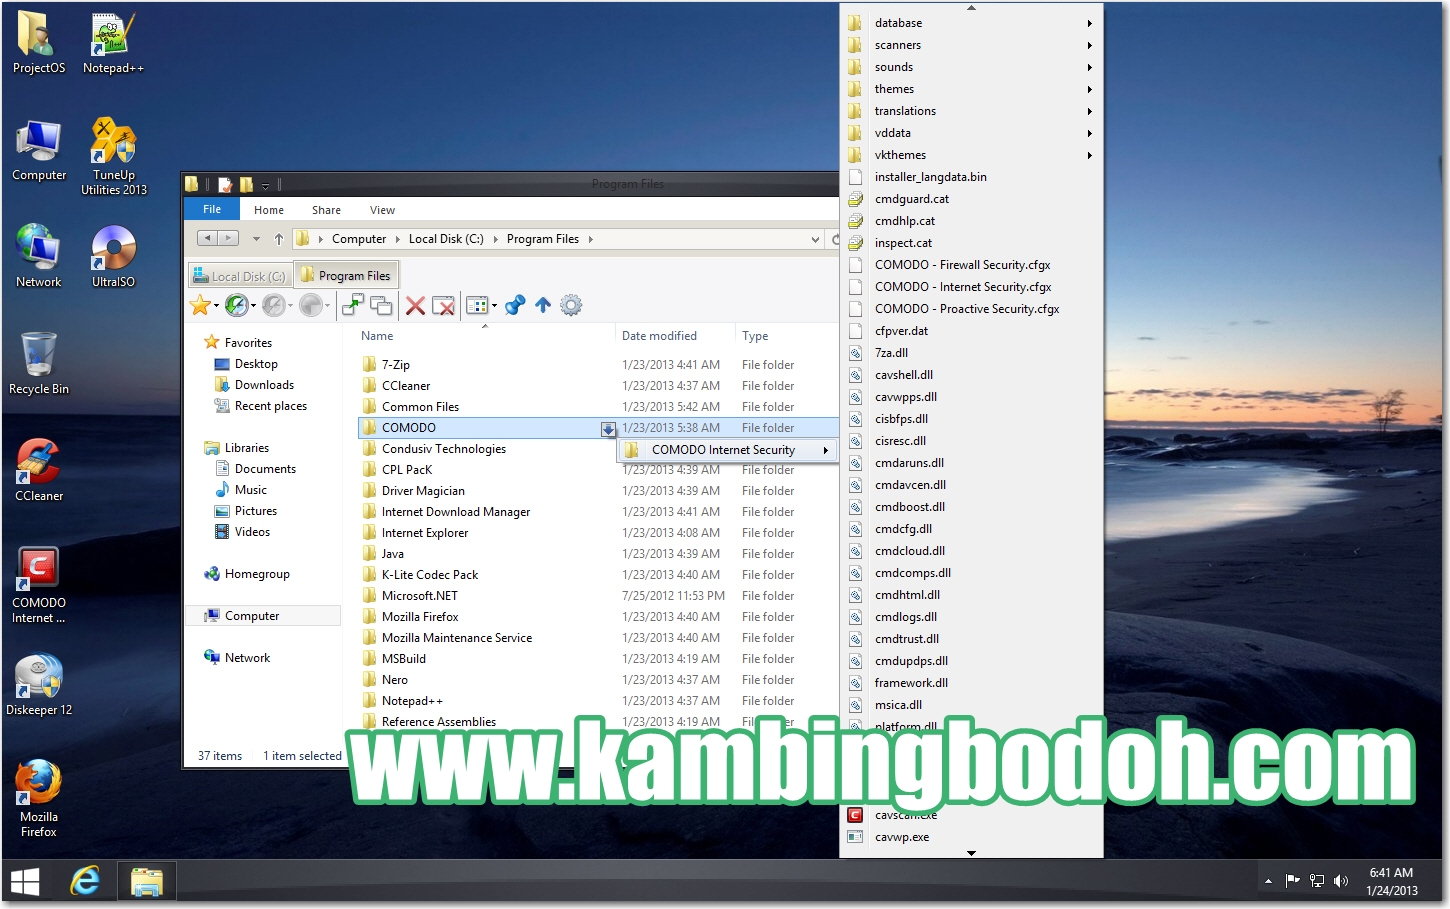Viewport: 1450px width, 909px height.
Task: Click breadcrumb arrow after Program Files
Action: [x=590, y=239]
